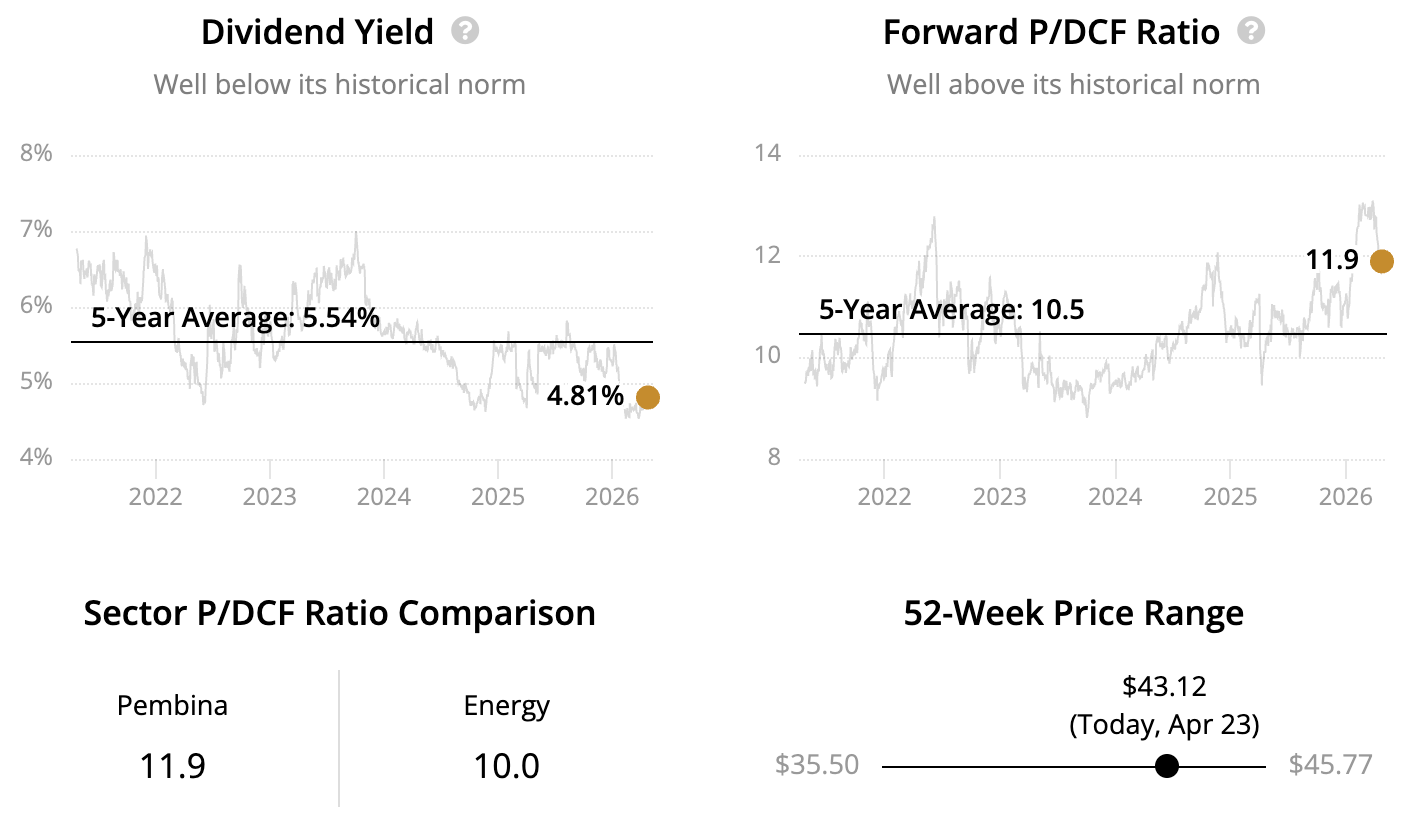Click the Dividend Yield help question-mark icon
The height and width of the screenshot is (834, 1414).
click(x=465, y=31)
